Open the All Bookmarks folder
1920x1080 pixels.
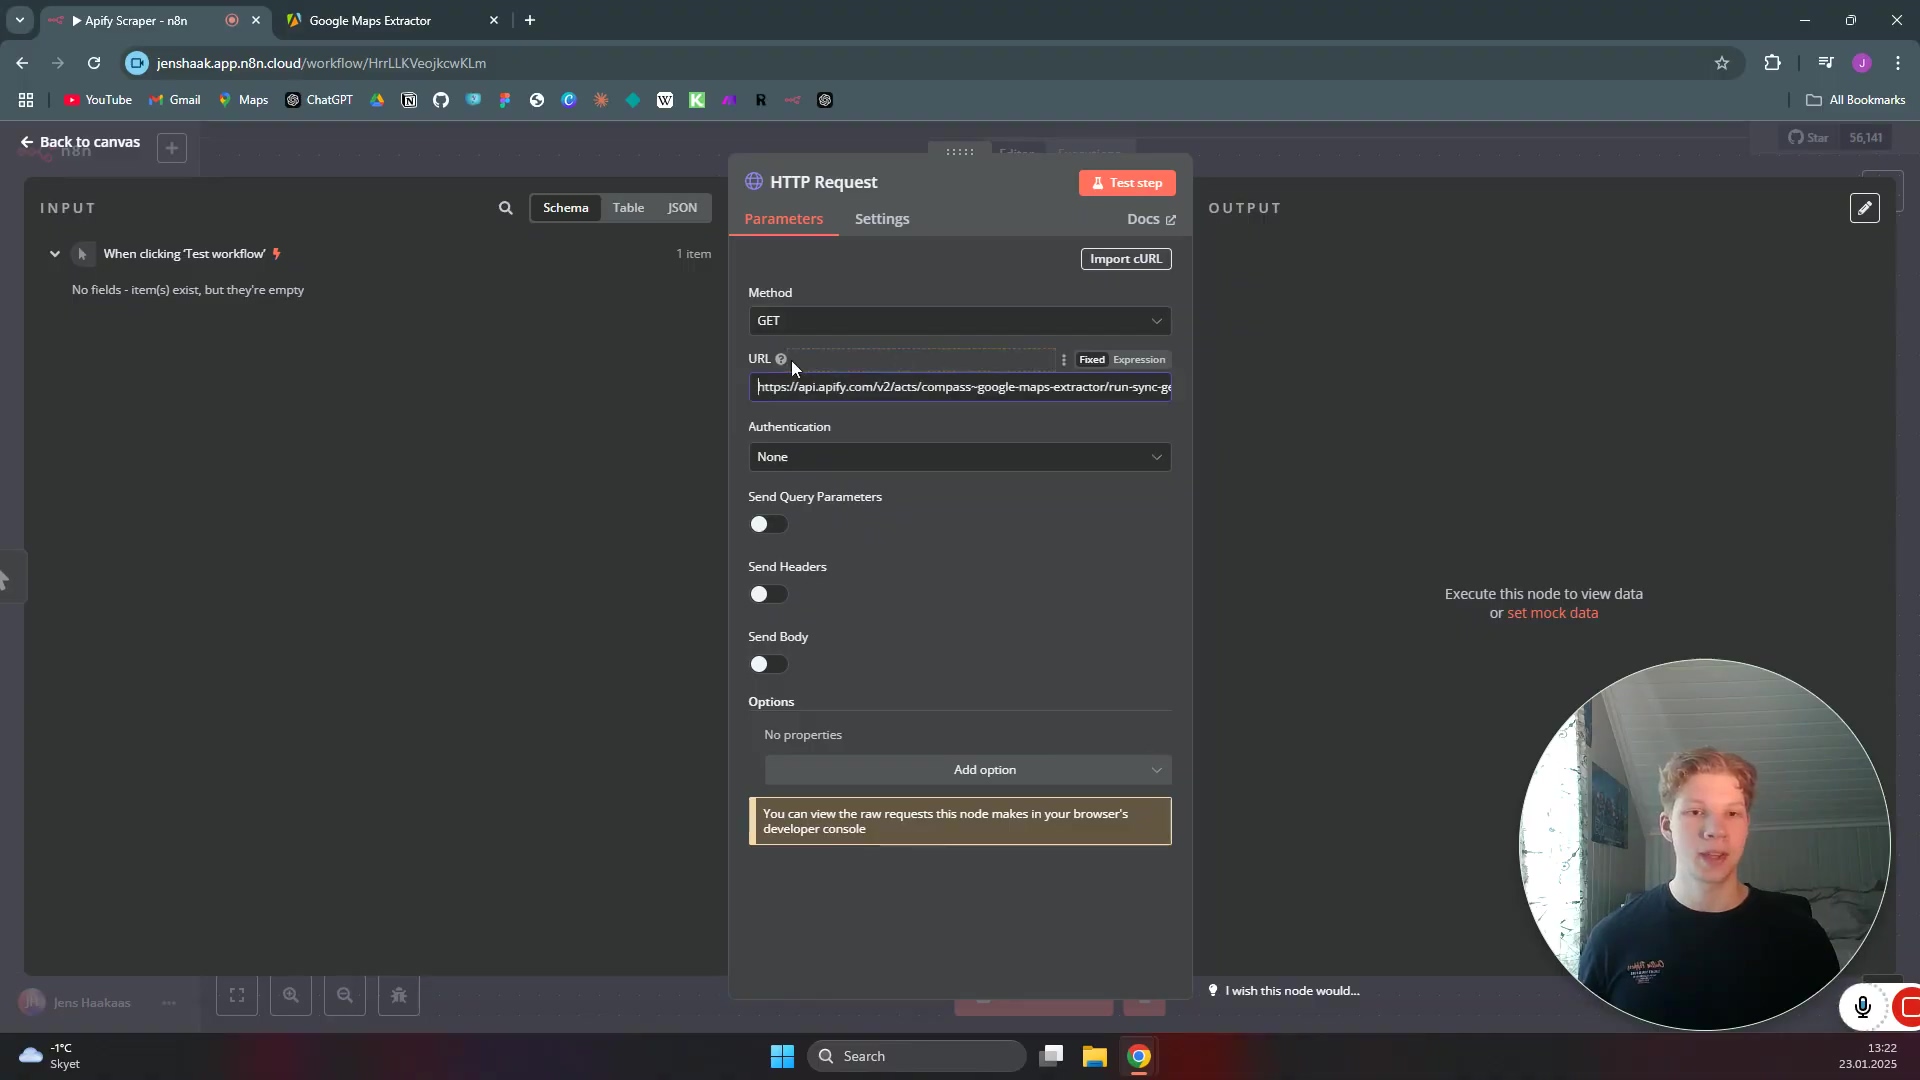(x=1855, y=100)
